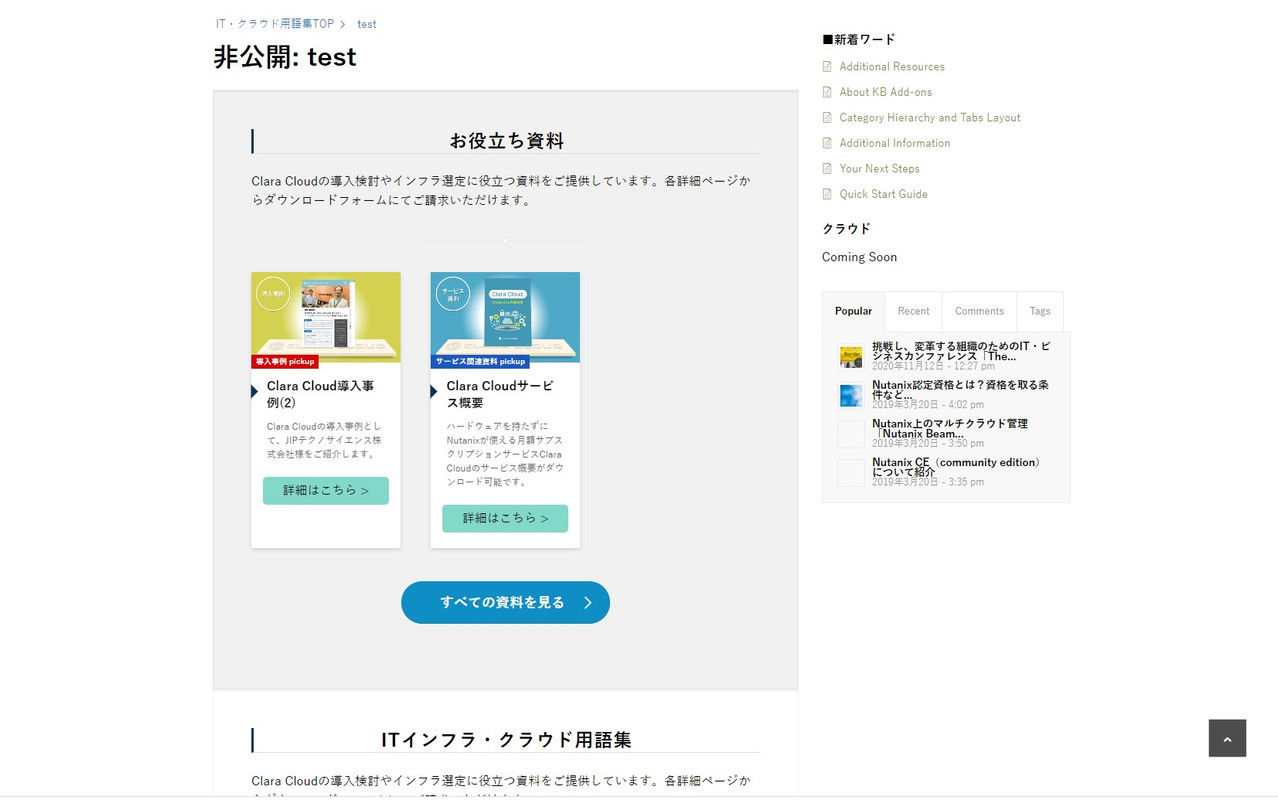The width and height of the screenshot is (1278, 800).
Task: Open popular post 挑戦し、変革する組織のためのIT
Action: click(961, 351)
